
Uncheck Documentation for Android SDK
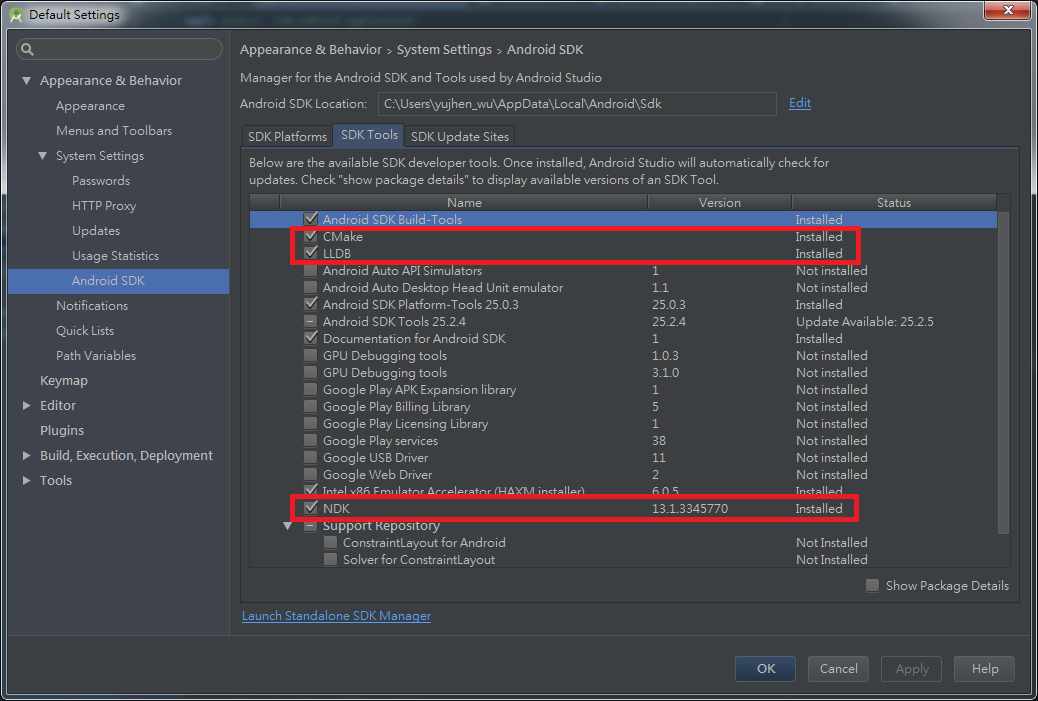click(310, 338)
